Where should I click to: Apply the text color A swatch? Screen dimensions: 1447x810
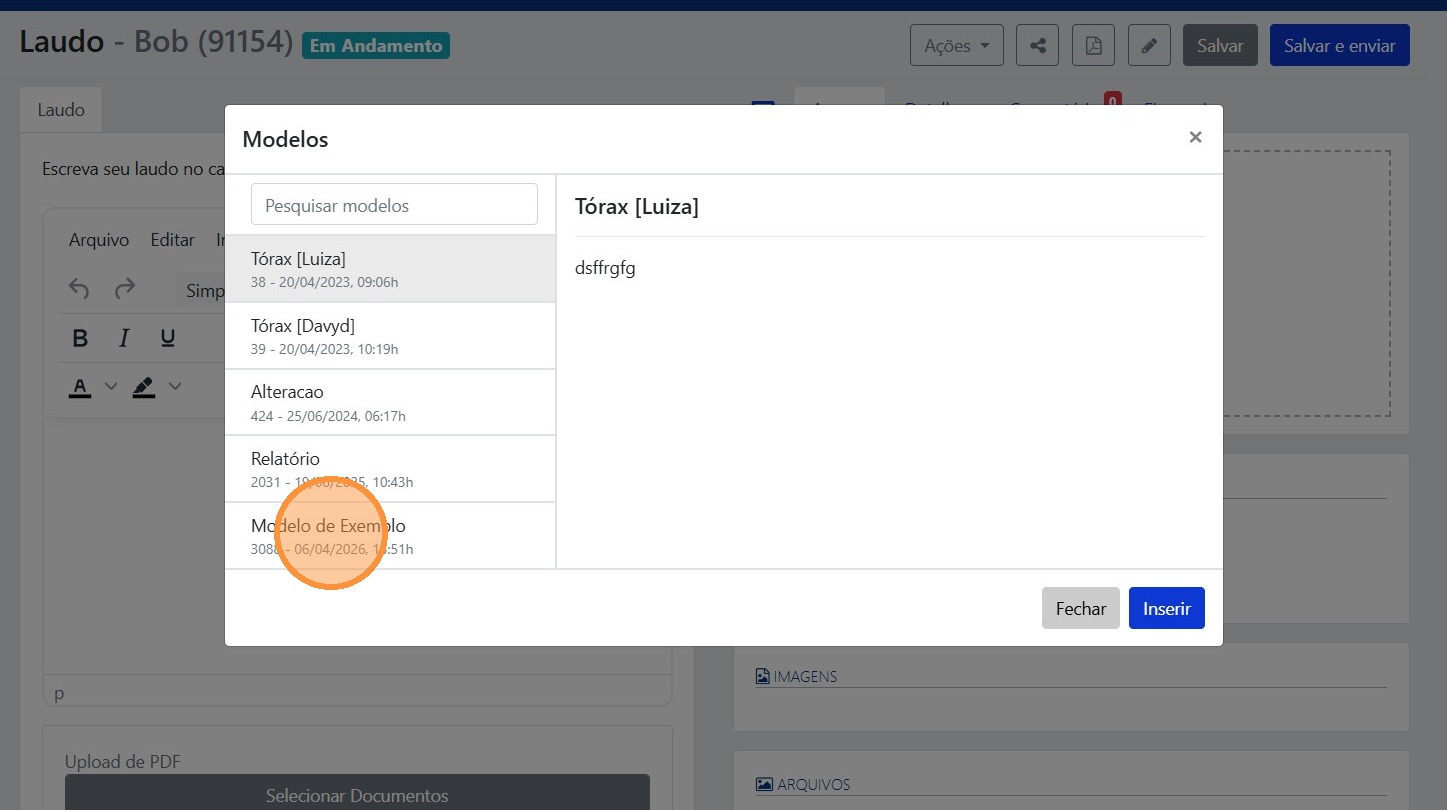[81, 387]
